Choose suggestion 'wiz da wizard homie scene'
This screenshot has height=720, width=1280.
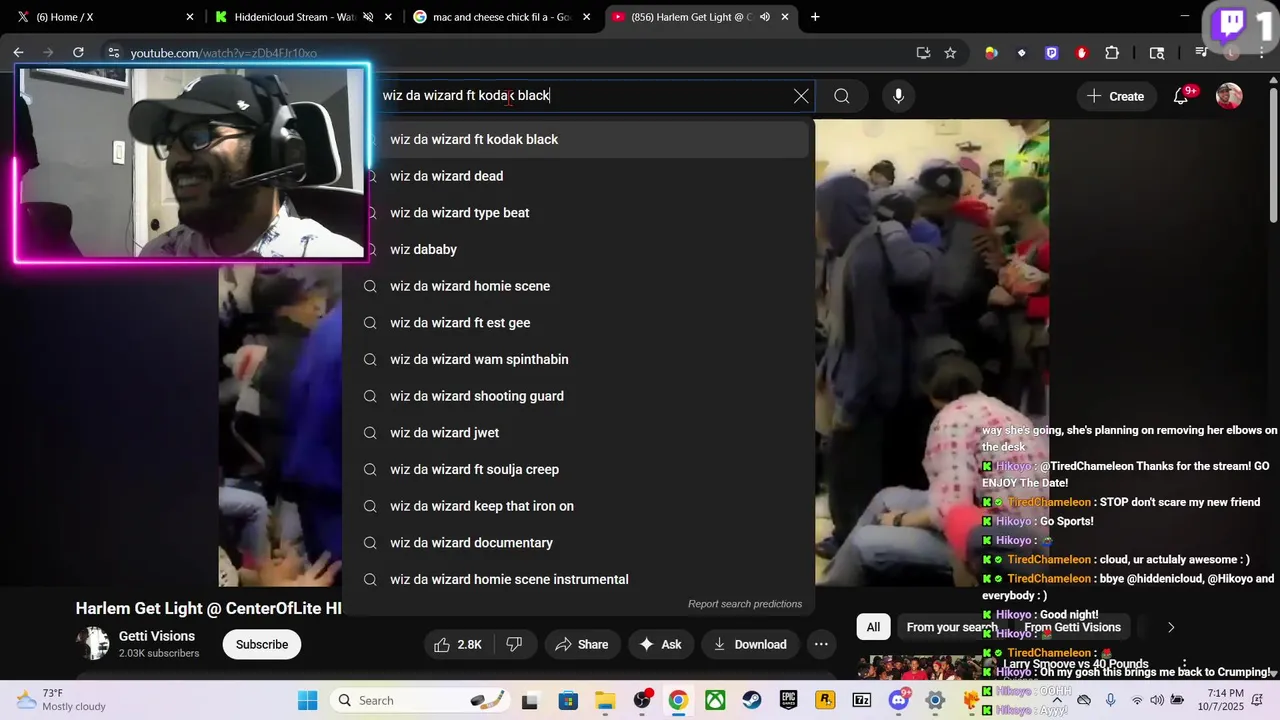click(578, 286)
